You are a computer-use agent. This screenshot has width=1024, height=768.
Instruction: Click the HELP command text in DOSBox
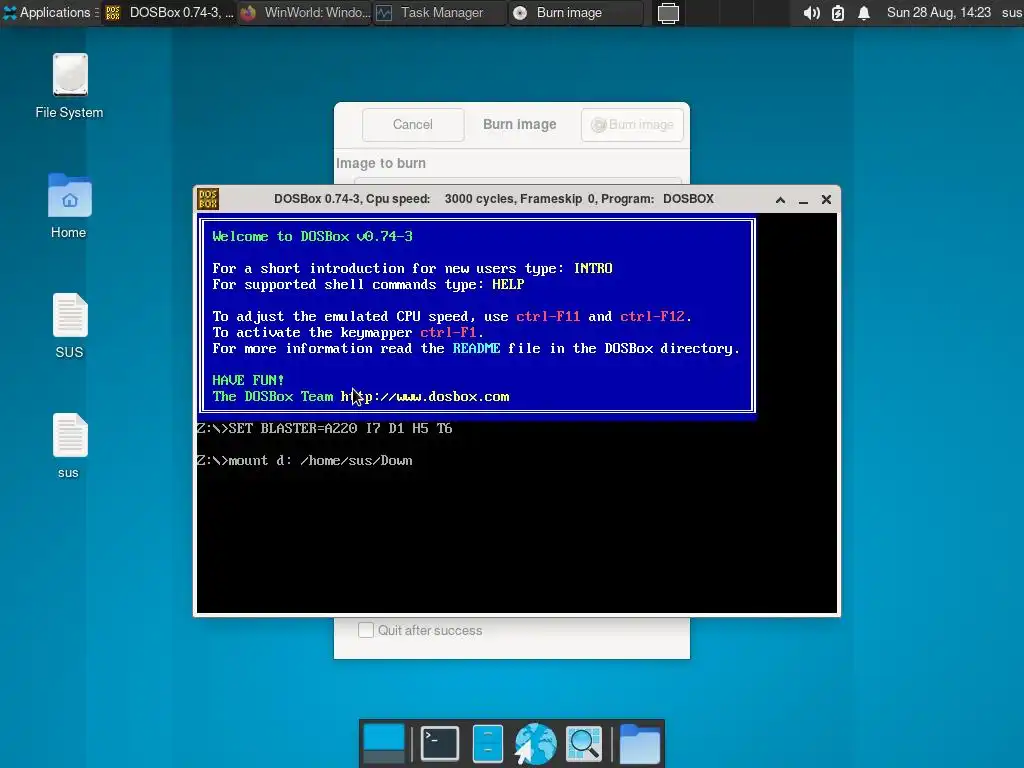[x=507, y=284]
